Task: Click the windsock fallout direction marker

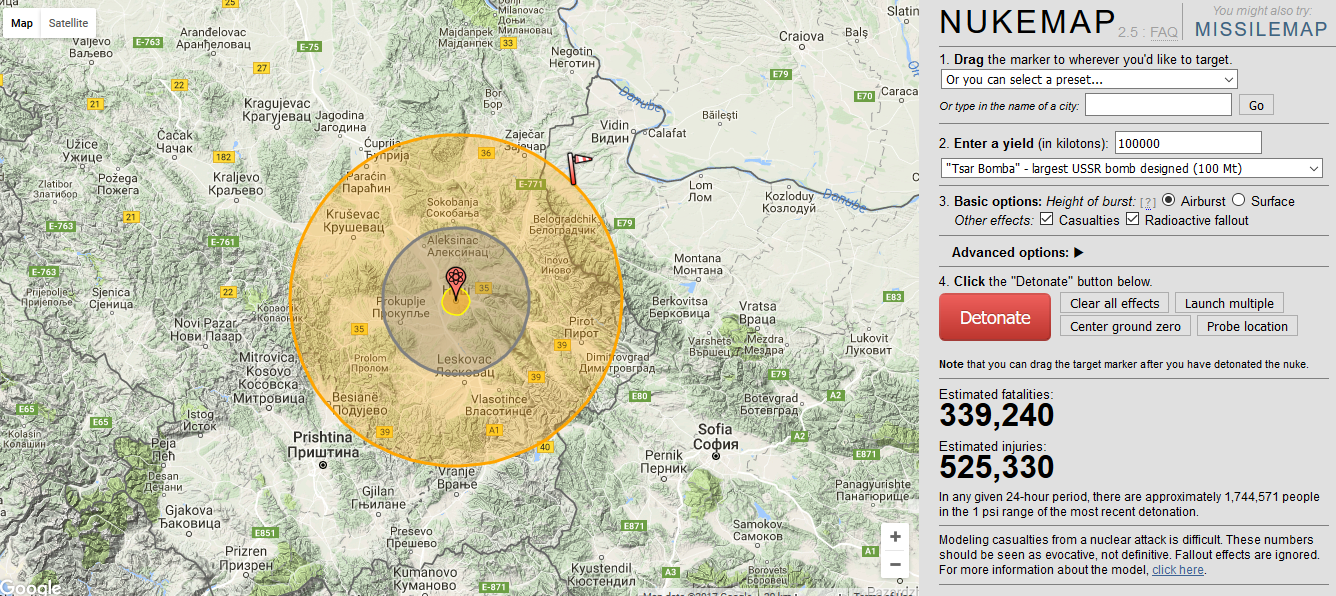Action: point(578,166)
